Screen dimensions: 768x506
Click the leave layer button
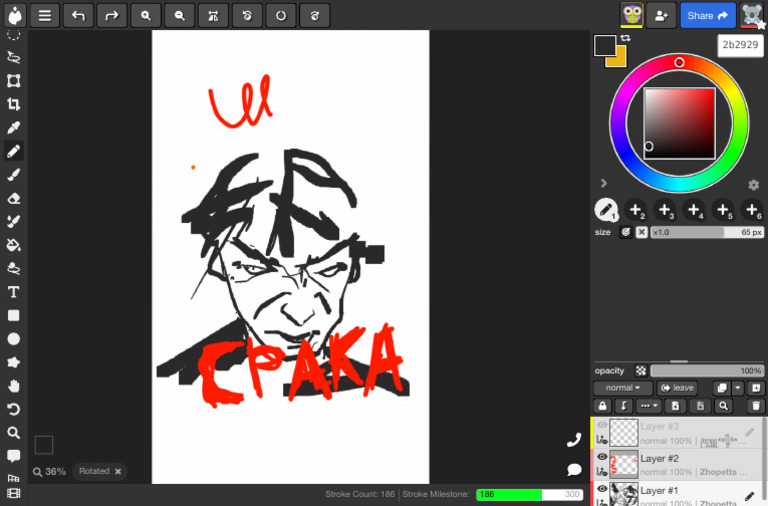[x=678, y=388]
